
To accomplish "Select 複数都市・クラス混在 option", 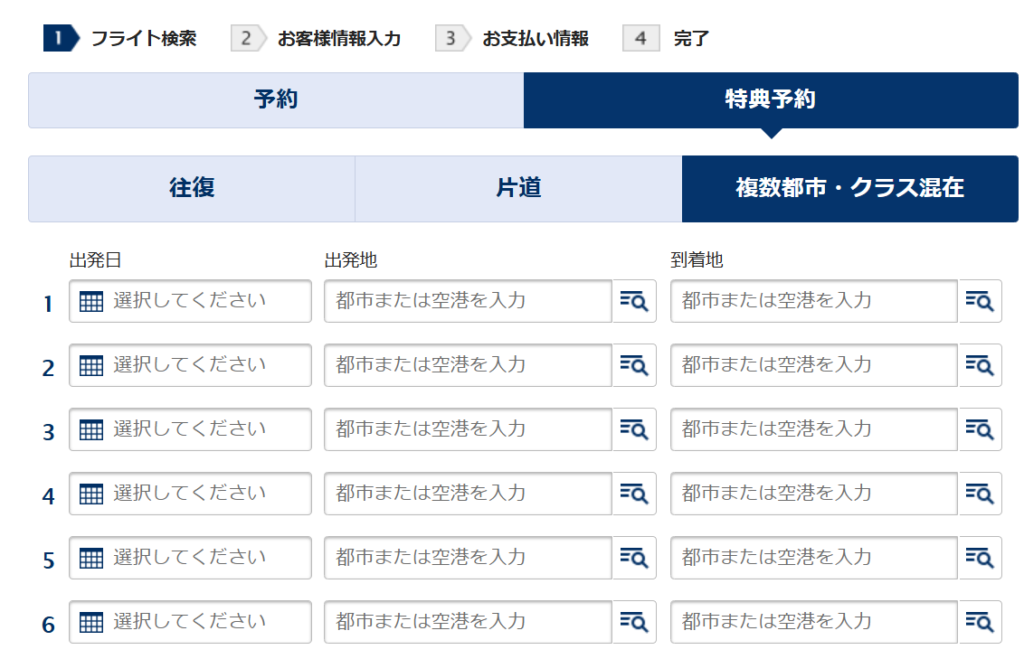I will pos(849,188).
